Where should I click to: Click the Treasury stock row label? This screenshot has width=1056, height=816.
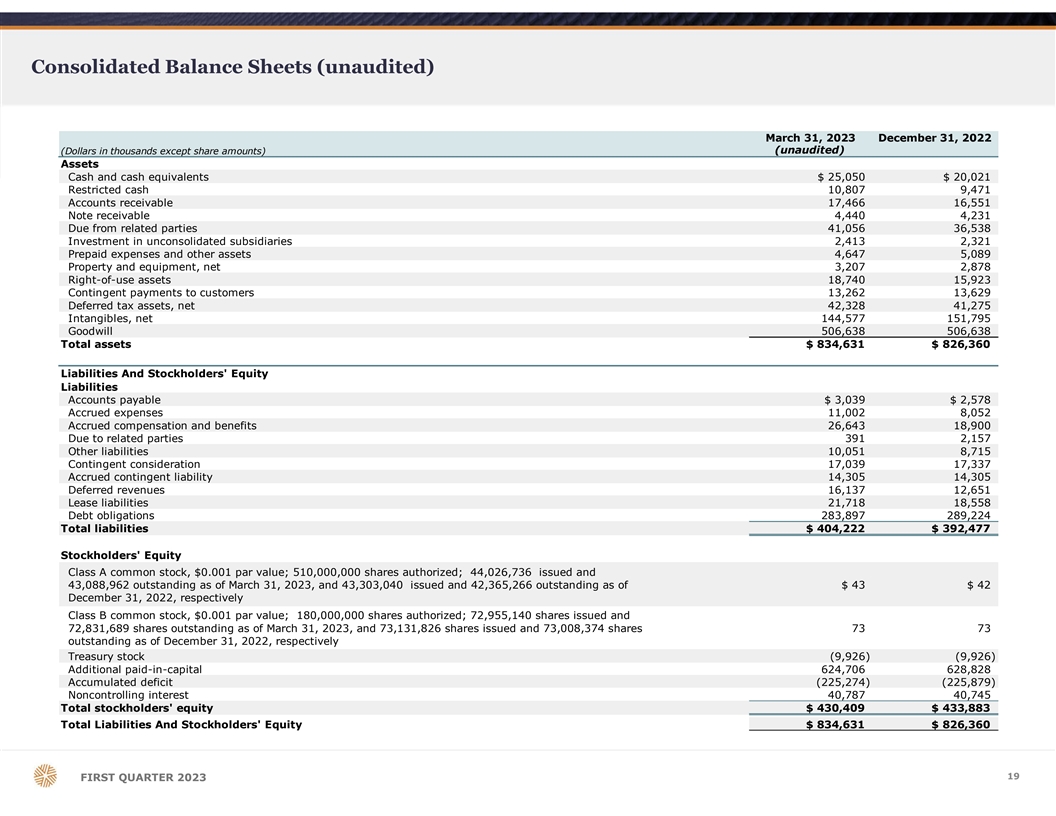[x=106, y=656]
